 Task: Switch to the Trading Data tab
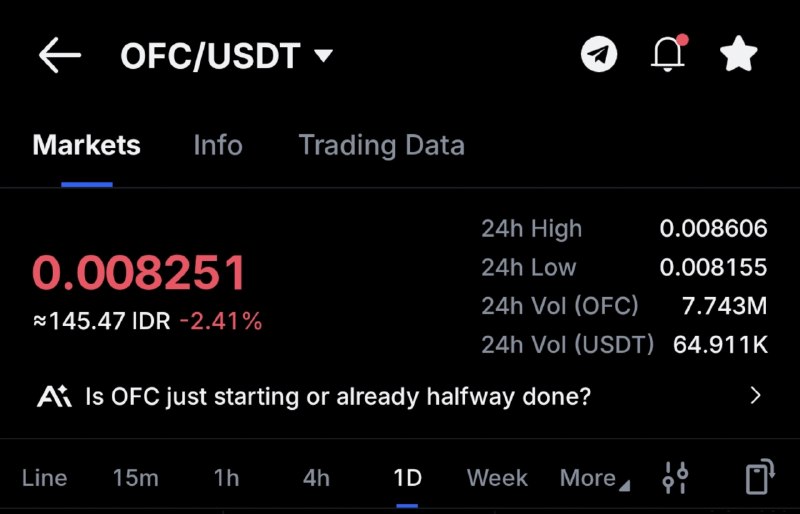(x=382, y=145)
